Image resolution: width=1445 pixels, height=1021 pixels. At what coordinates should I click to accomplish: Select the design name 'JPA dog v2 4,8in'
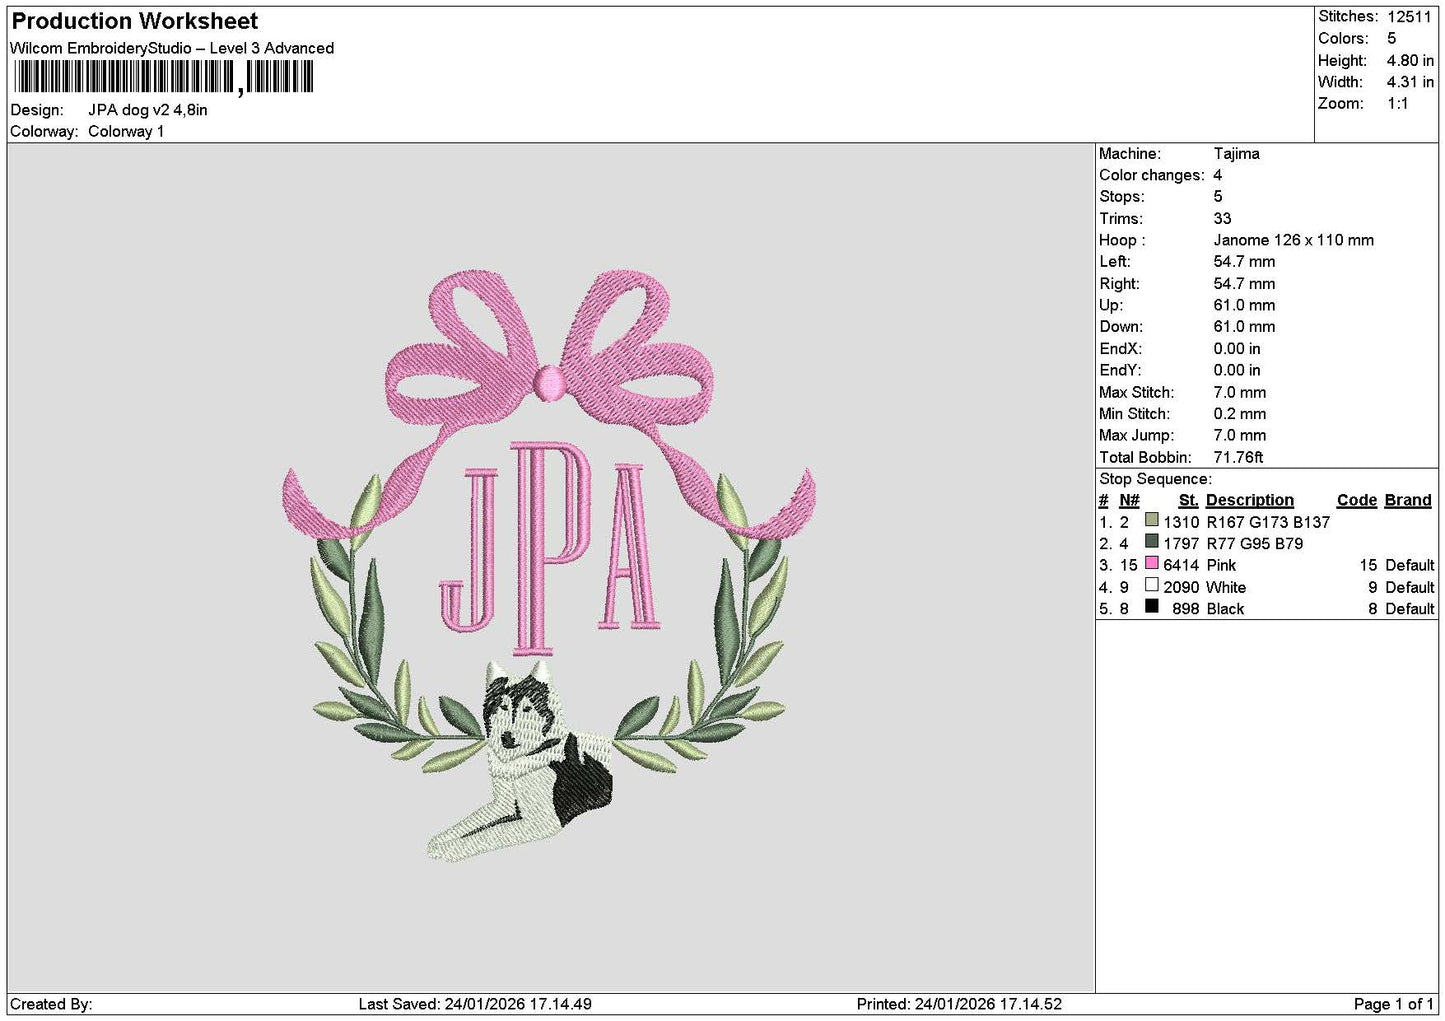(x=148, y=110)
